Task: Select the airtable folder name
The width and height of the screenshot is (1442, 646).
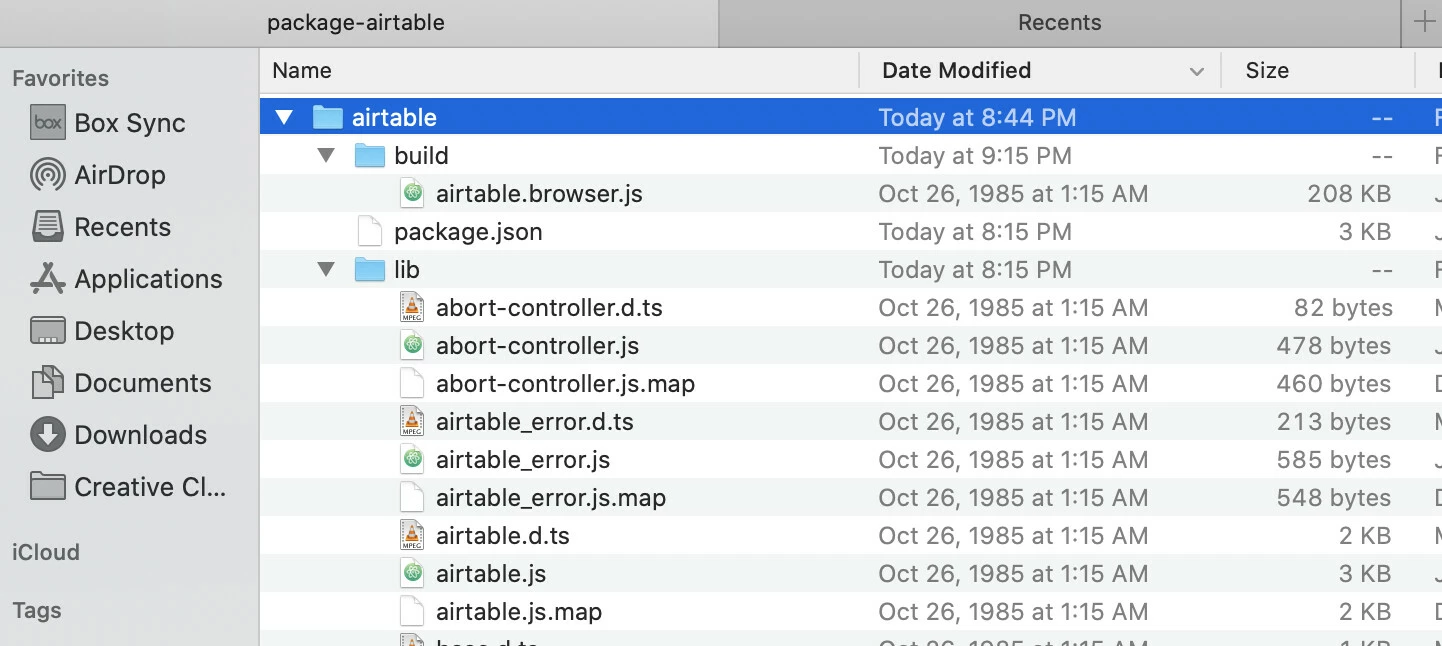Action: click(x=394, y=118)
